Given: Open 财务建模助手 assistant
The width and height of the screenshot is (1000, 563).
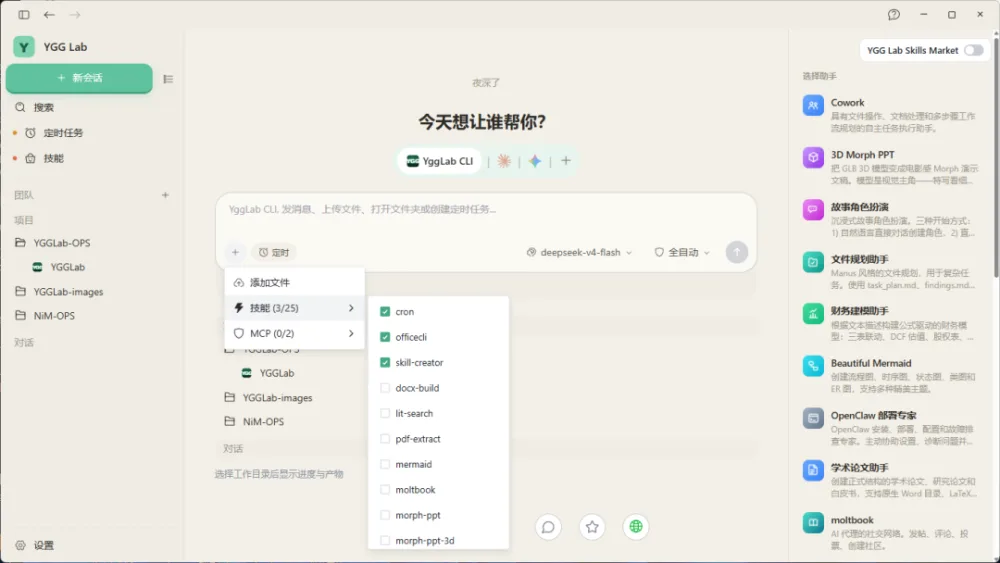Looking at the screenshot, I should pos(890,323).
